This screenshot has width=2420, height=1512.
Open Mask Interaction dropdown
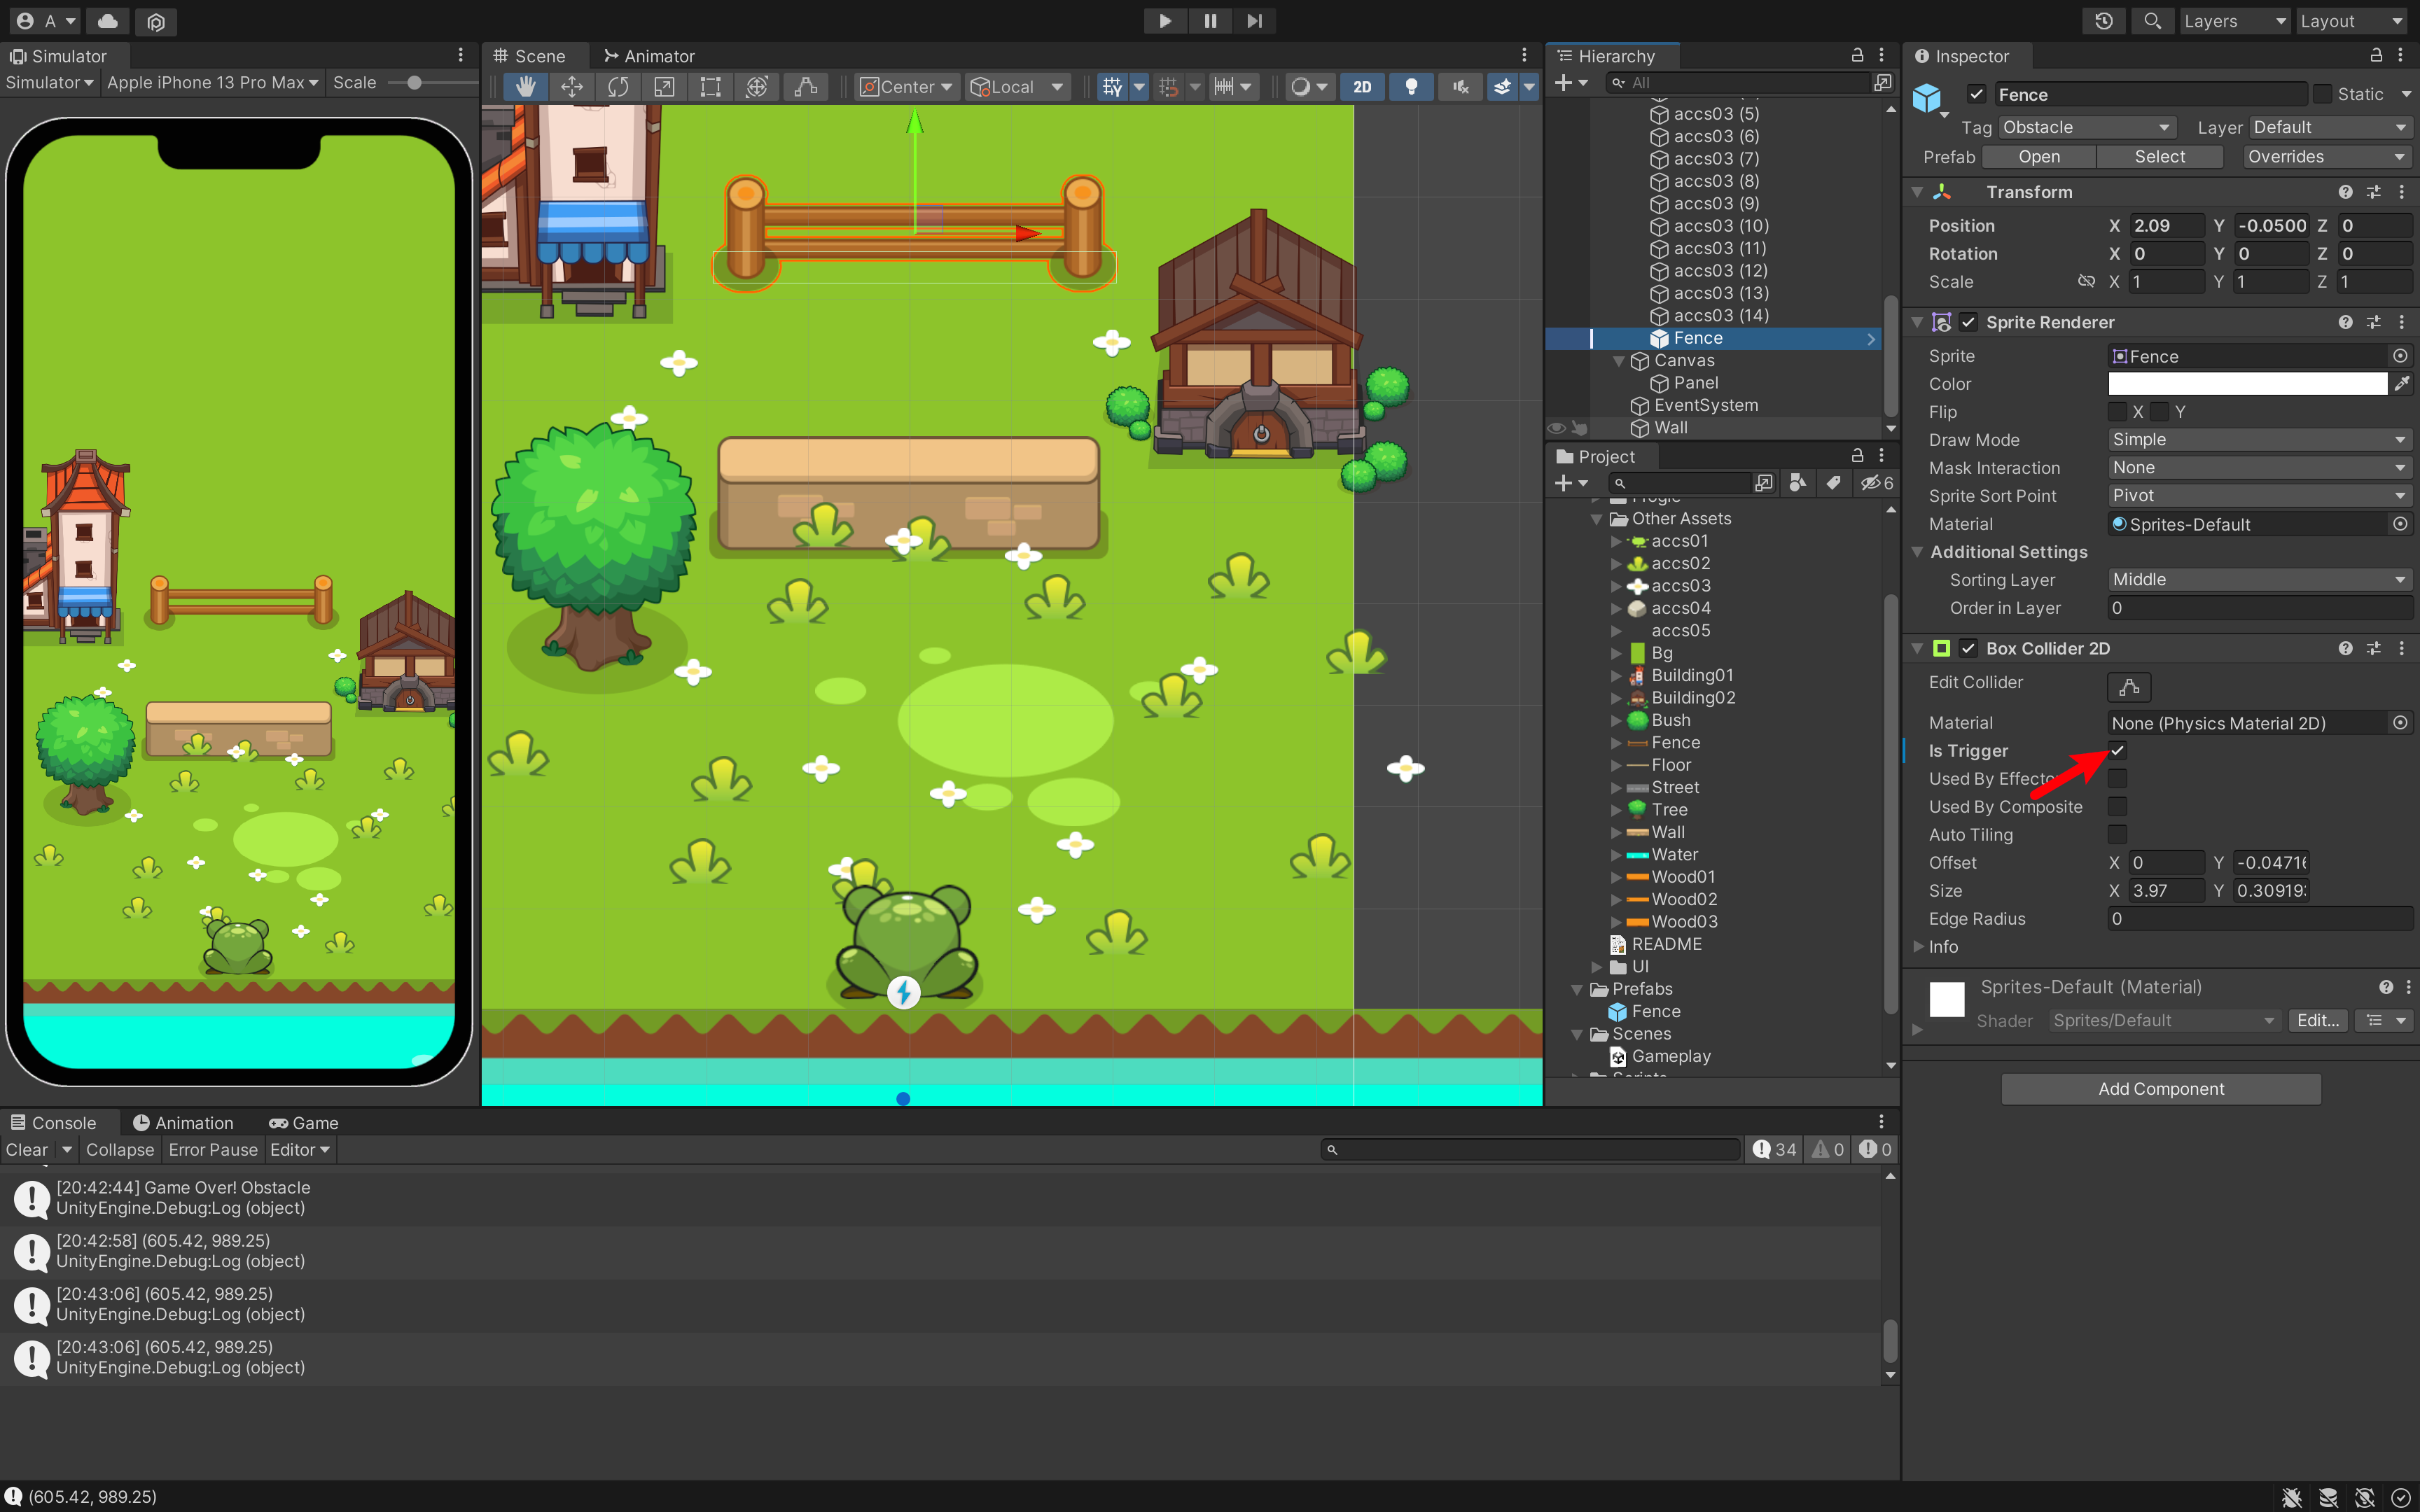pos(2260,468)
